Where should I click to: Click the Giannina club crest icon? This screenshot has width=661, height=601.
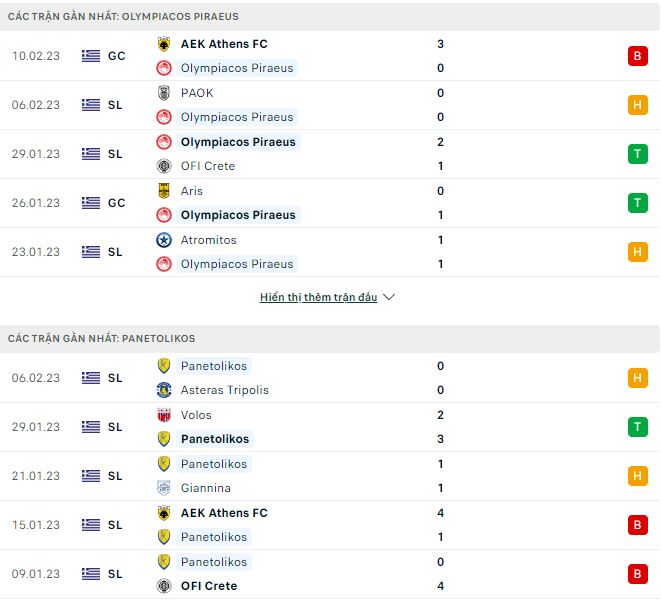(x=164, y=488)
